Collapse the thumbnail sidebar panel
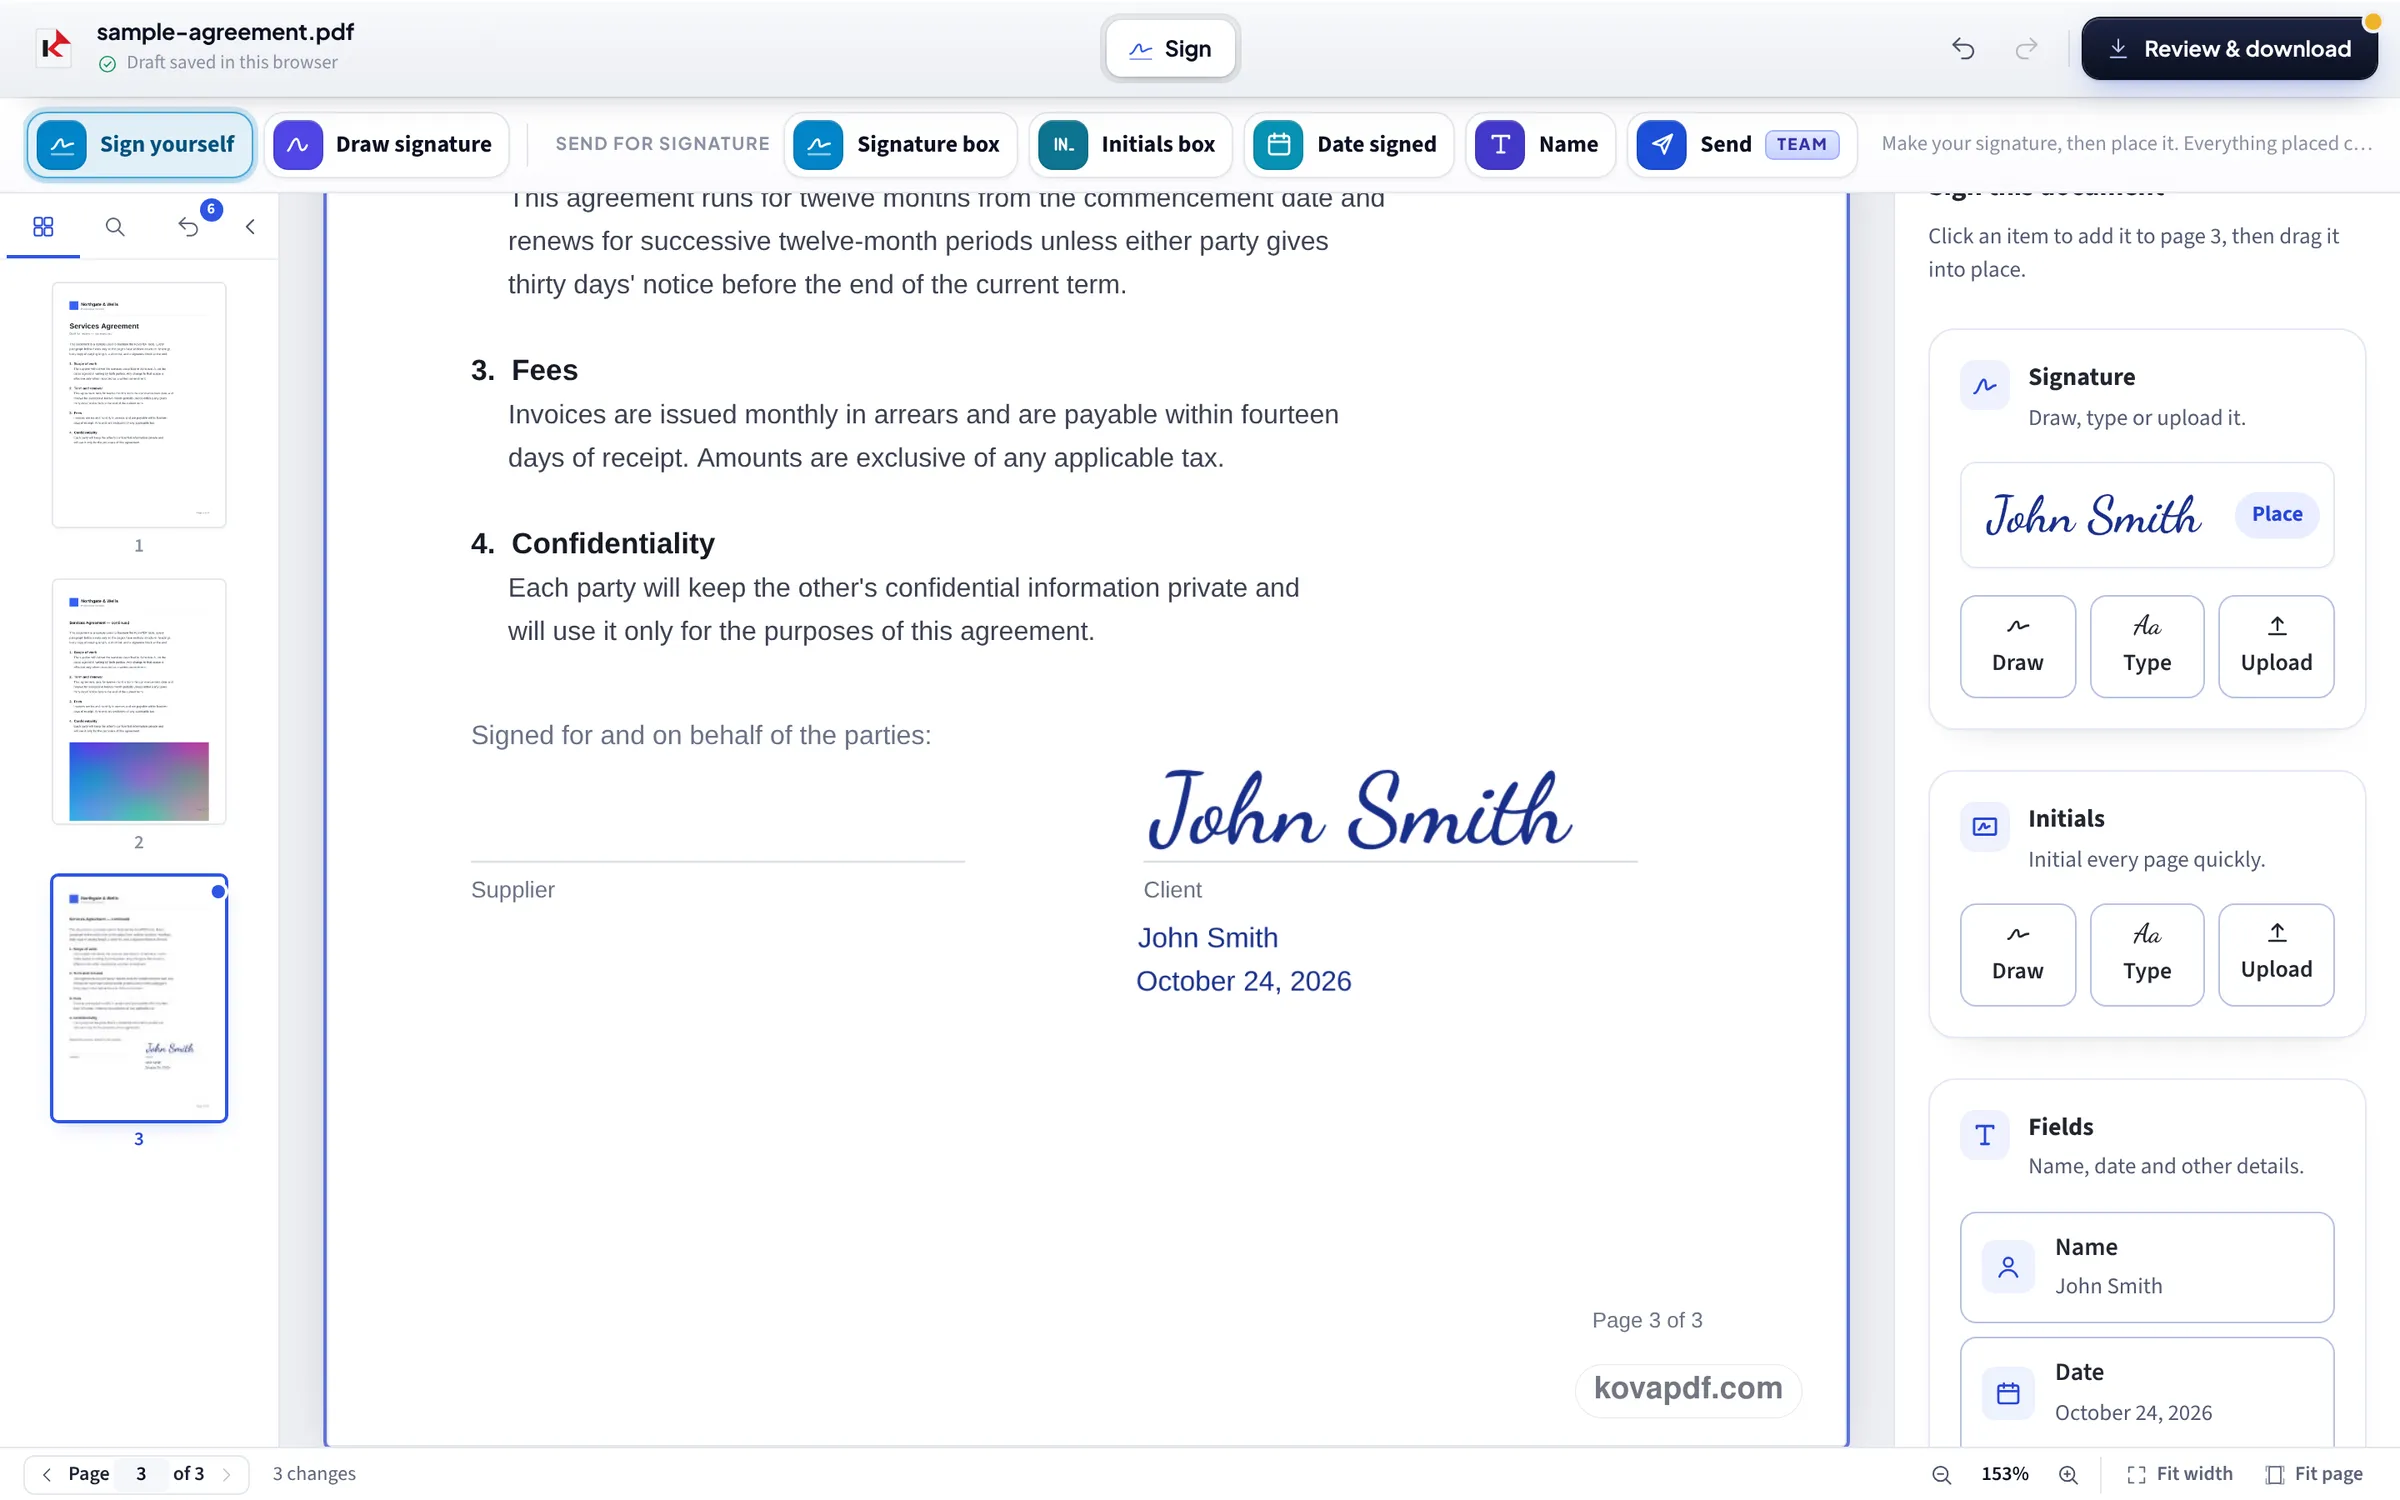 pos(250,227)
